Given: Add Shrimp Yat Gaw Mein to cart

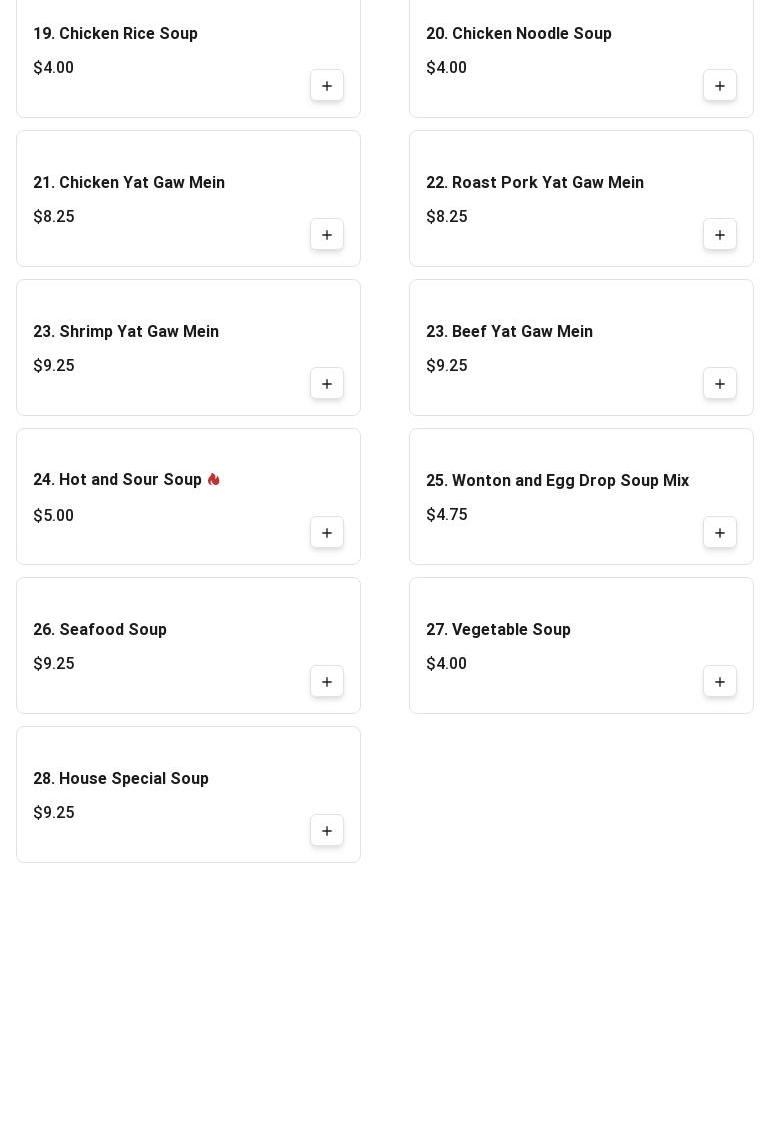Looking at the screenshot, I should click(327, 384).
